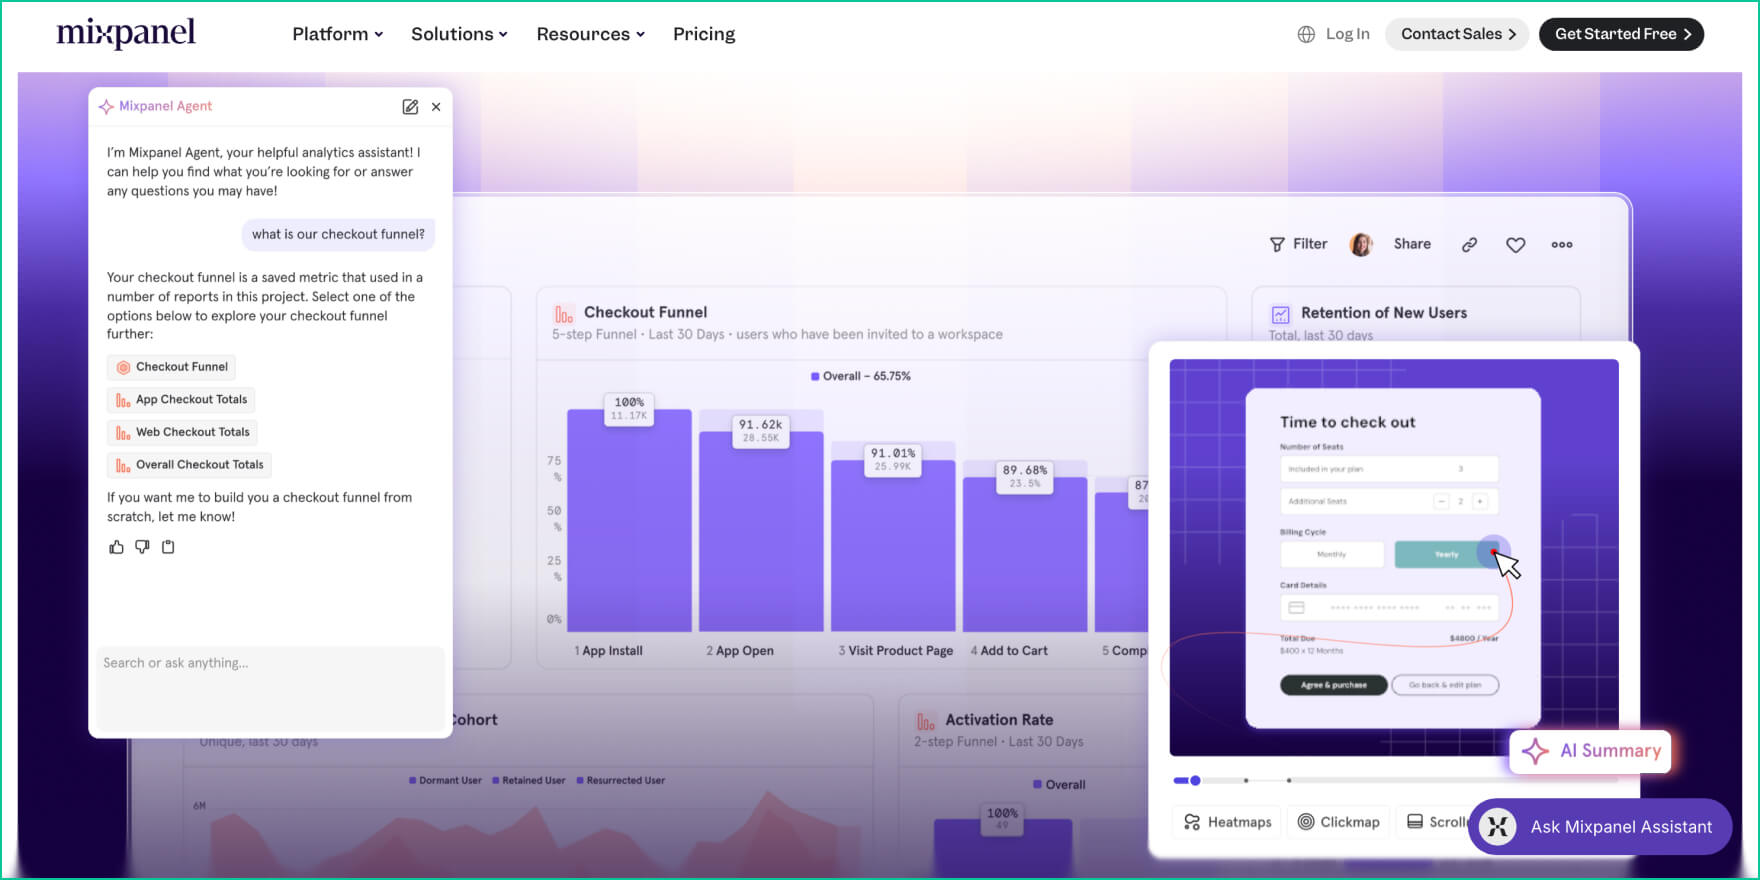The height and width of the screenshot is (880, 1760).
Task: Favorite the dashboard with heart icon
Action: (x=1516, y=245)
